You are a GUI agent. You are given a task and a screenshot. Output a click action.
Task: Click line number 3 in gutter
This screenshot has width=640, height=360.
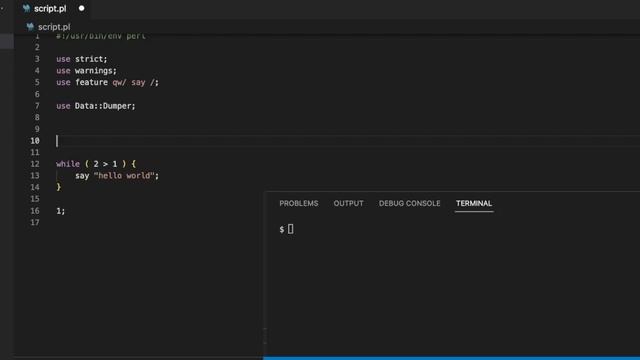[37, 59]
